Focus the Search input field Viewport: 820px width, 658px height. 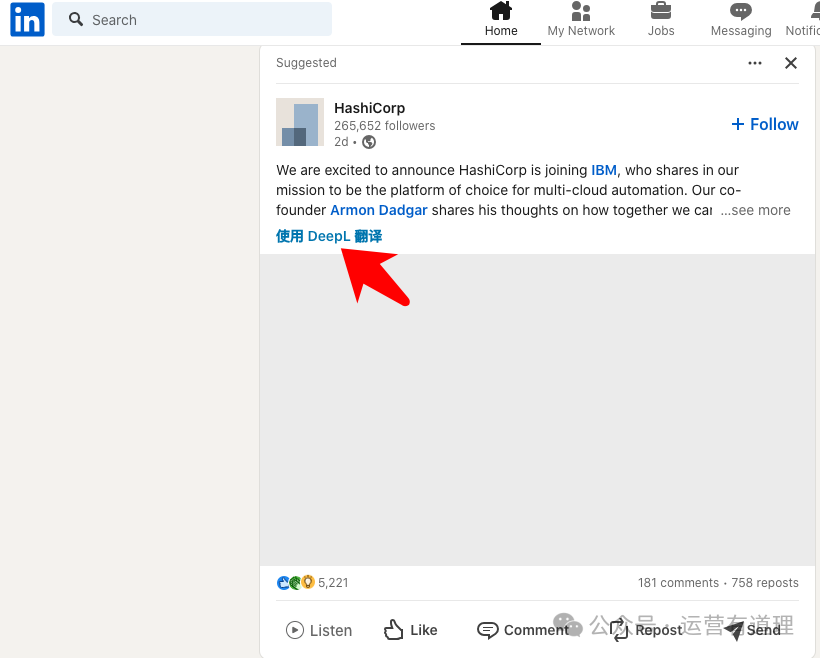192,19
